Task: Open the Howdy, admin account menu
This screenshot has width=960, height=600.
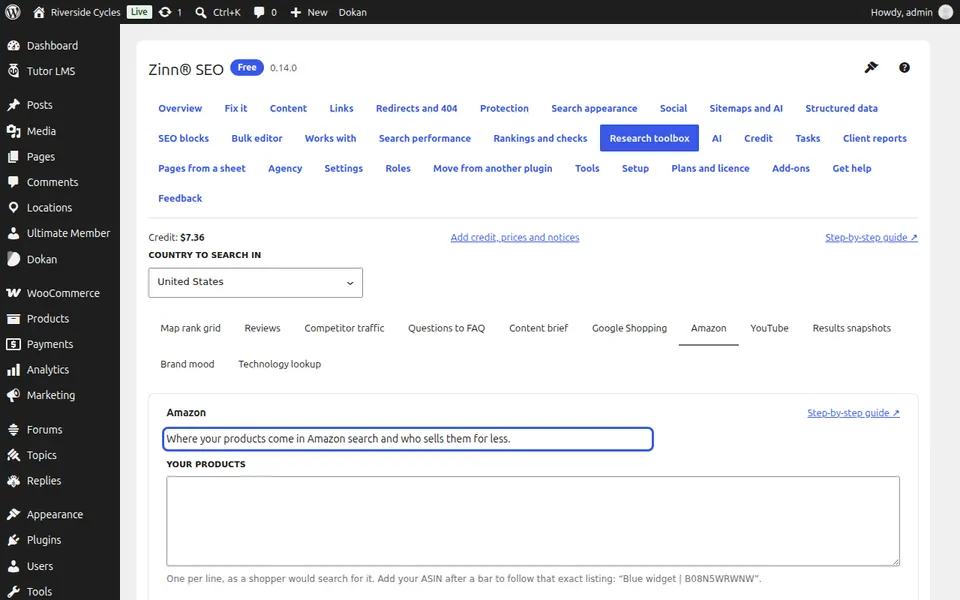Action: click(x=911, y=12)
